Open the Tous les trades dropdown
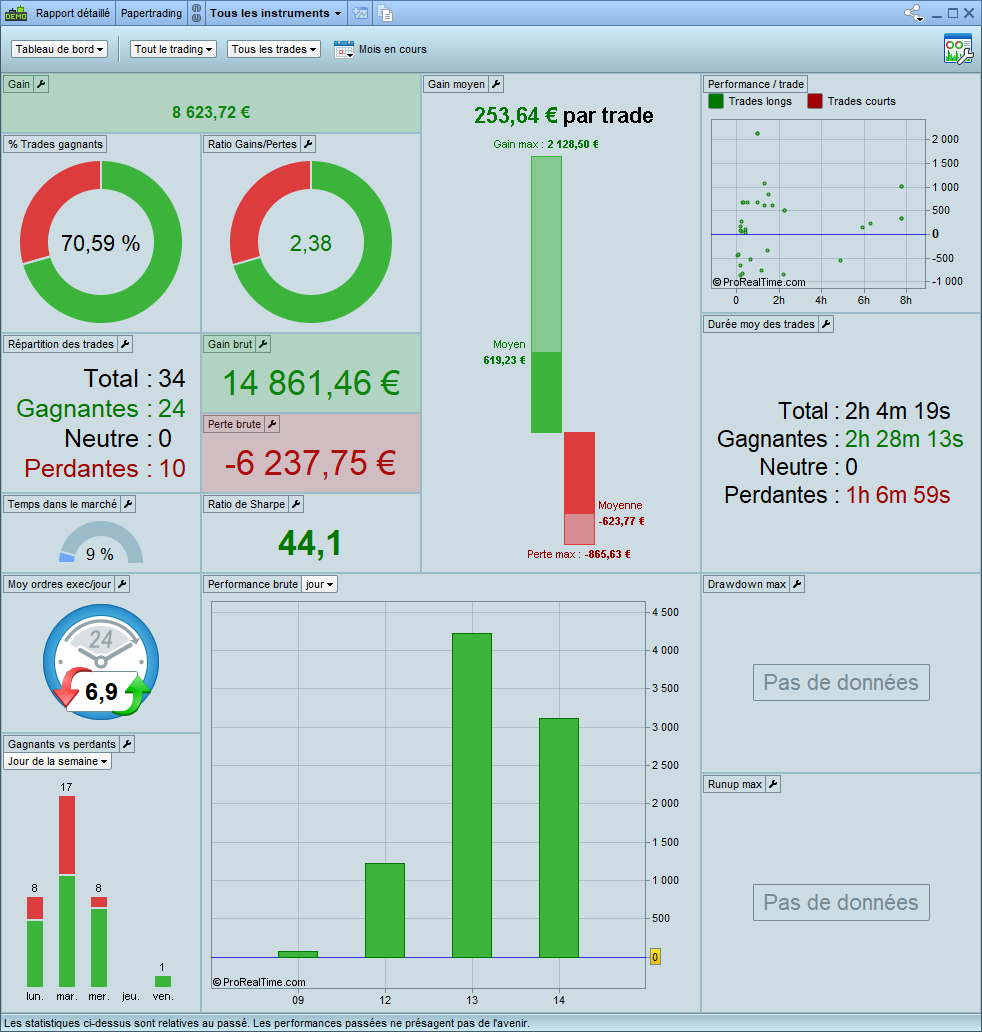 274,49
